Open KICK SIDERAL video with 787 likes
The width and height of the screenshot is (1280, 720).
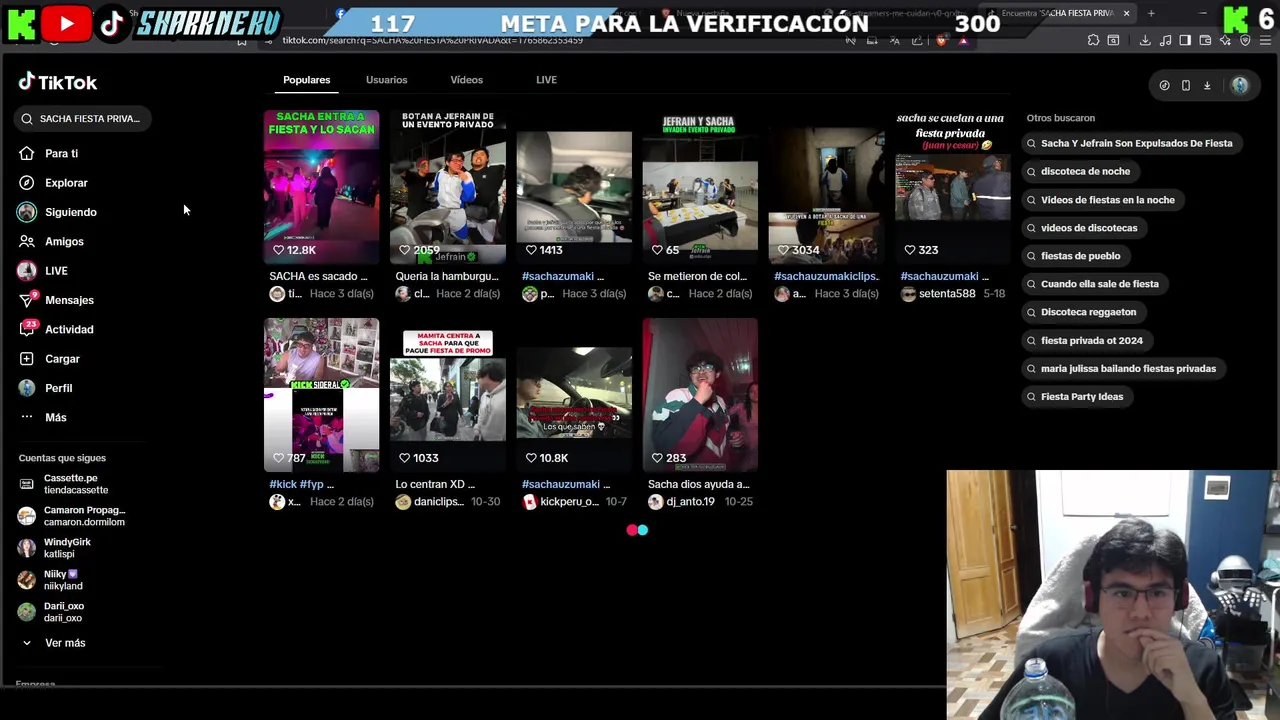pyautogui.click(x=321, y=395)
